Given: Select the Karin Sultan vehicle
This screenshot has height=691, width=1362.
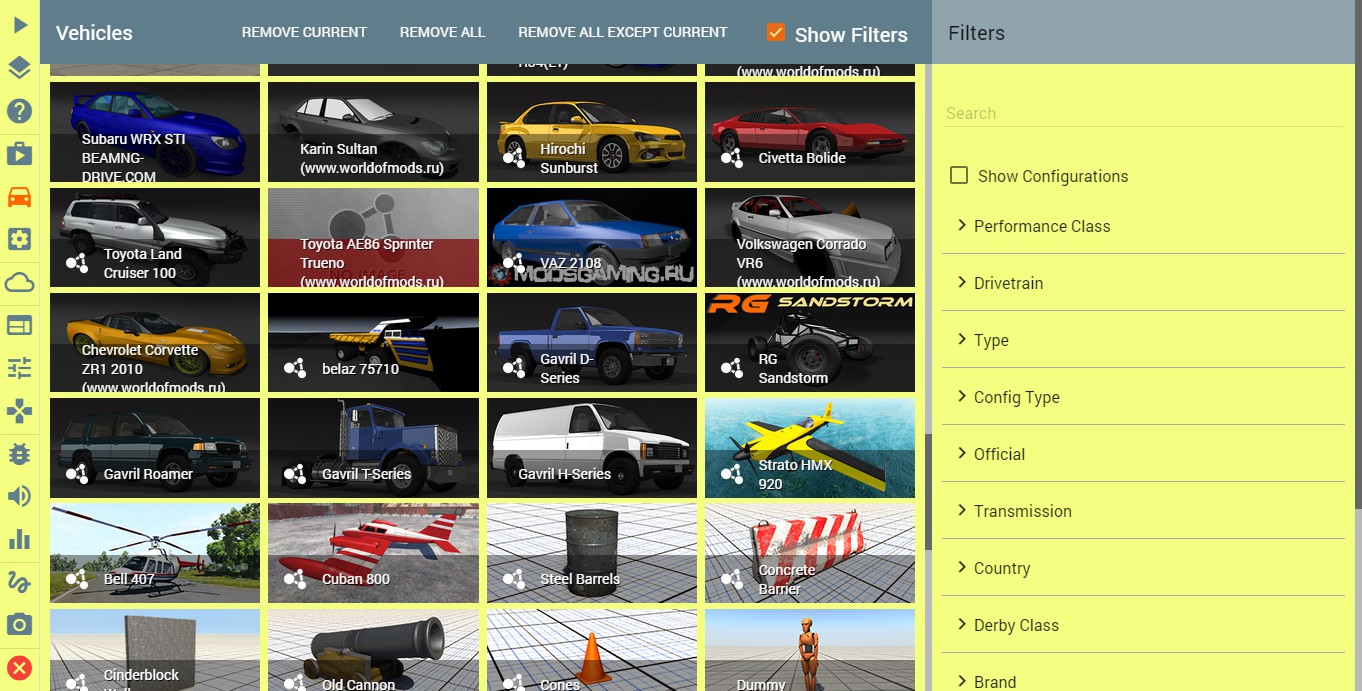Looking at the screenshot, I should coord(373,132).
